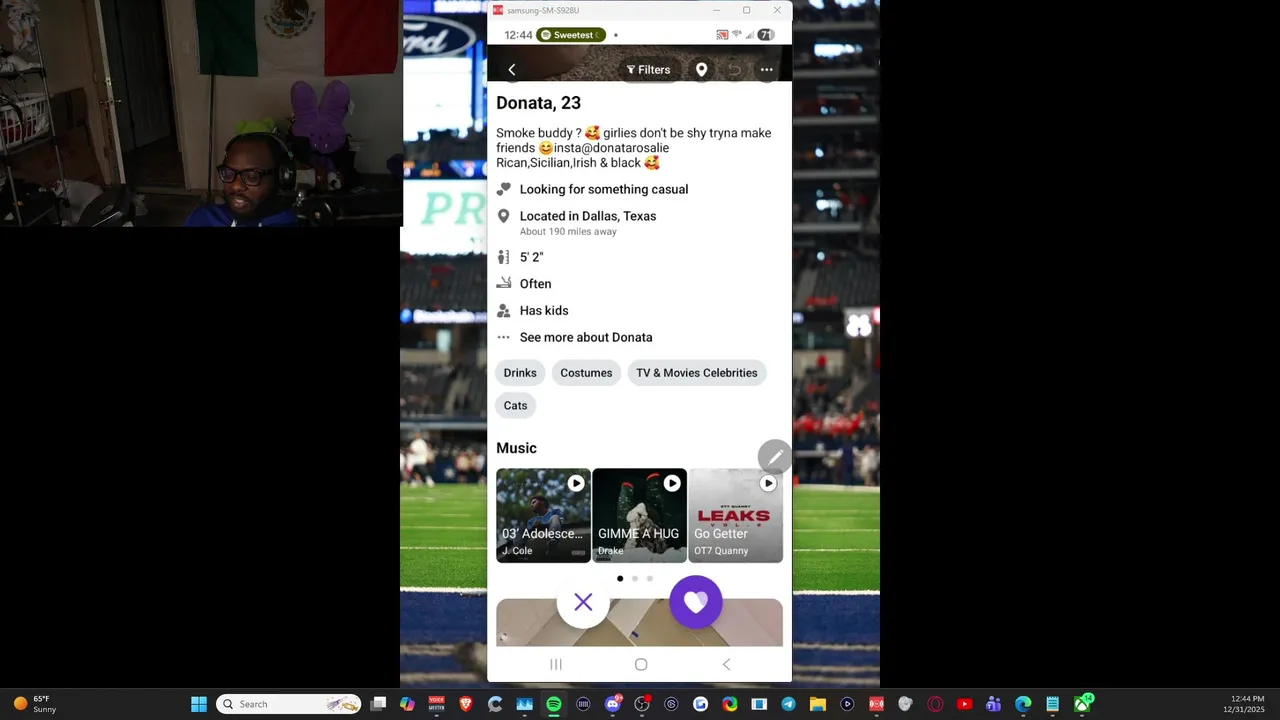
Task: Open the 03' Adolescence album card
Action: (543, 516)
